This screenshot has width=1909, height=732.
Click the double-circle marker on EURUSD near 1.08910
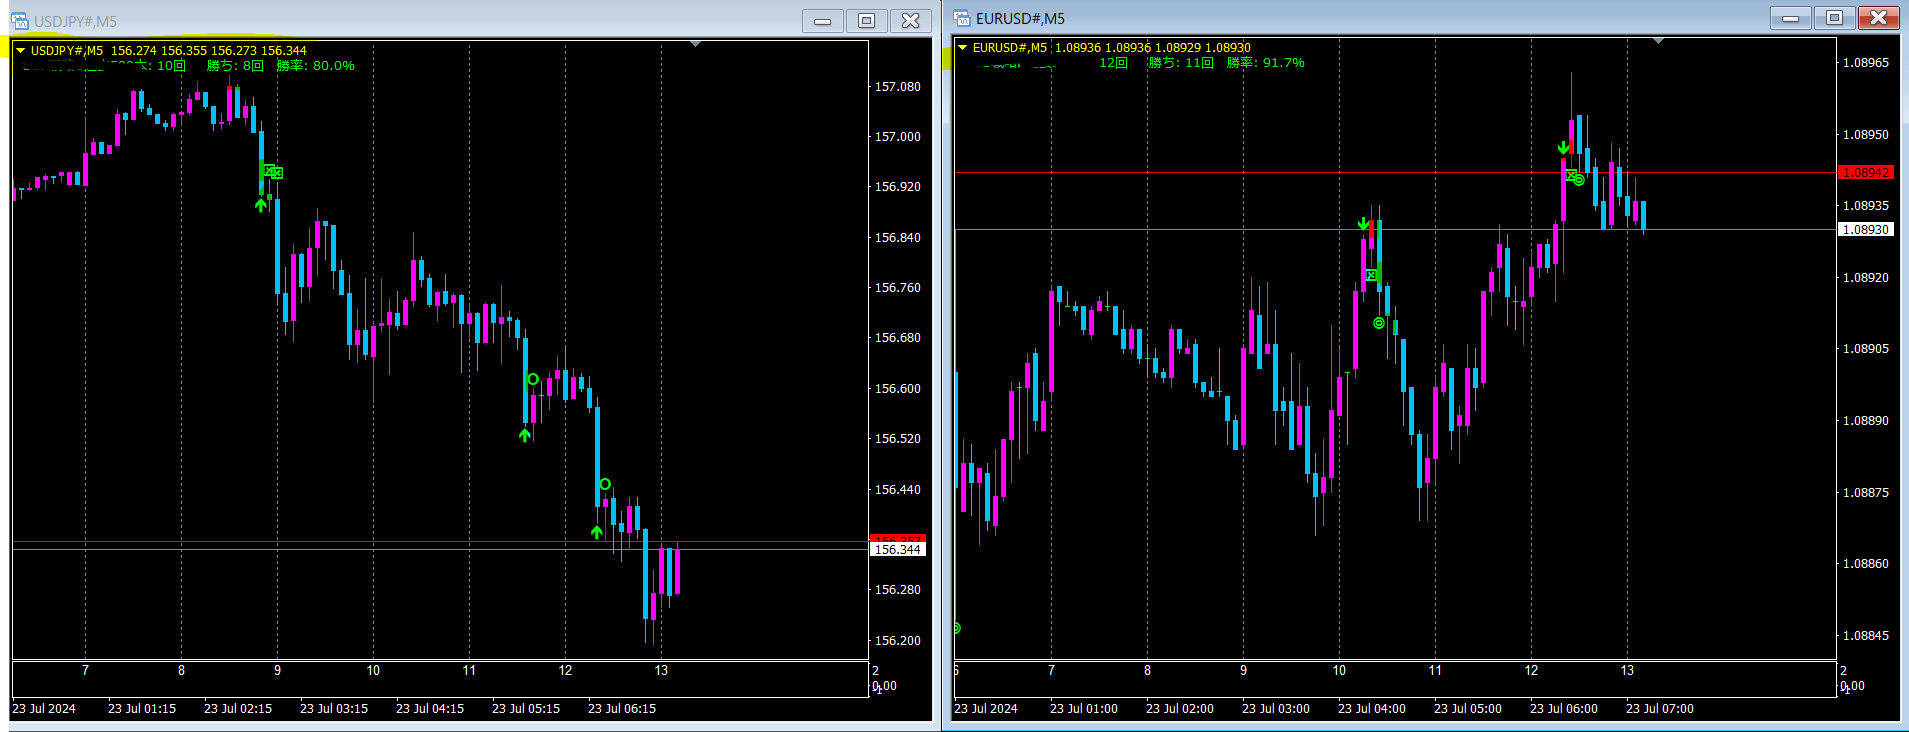[1379, 323]
